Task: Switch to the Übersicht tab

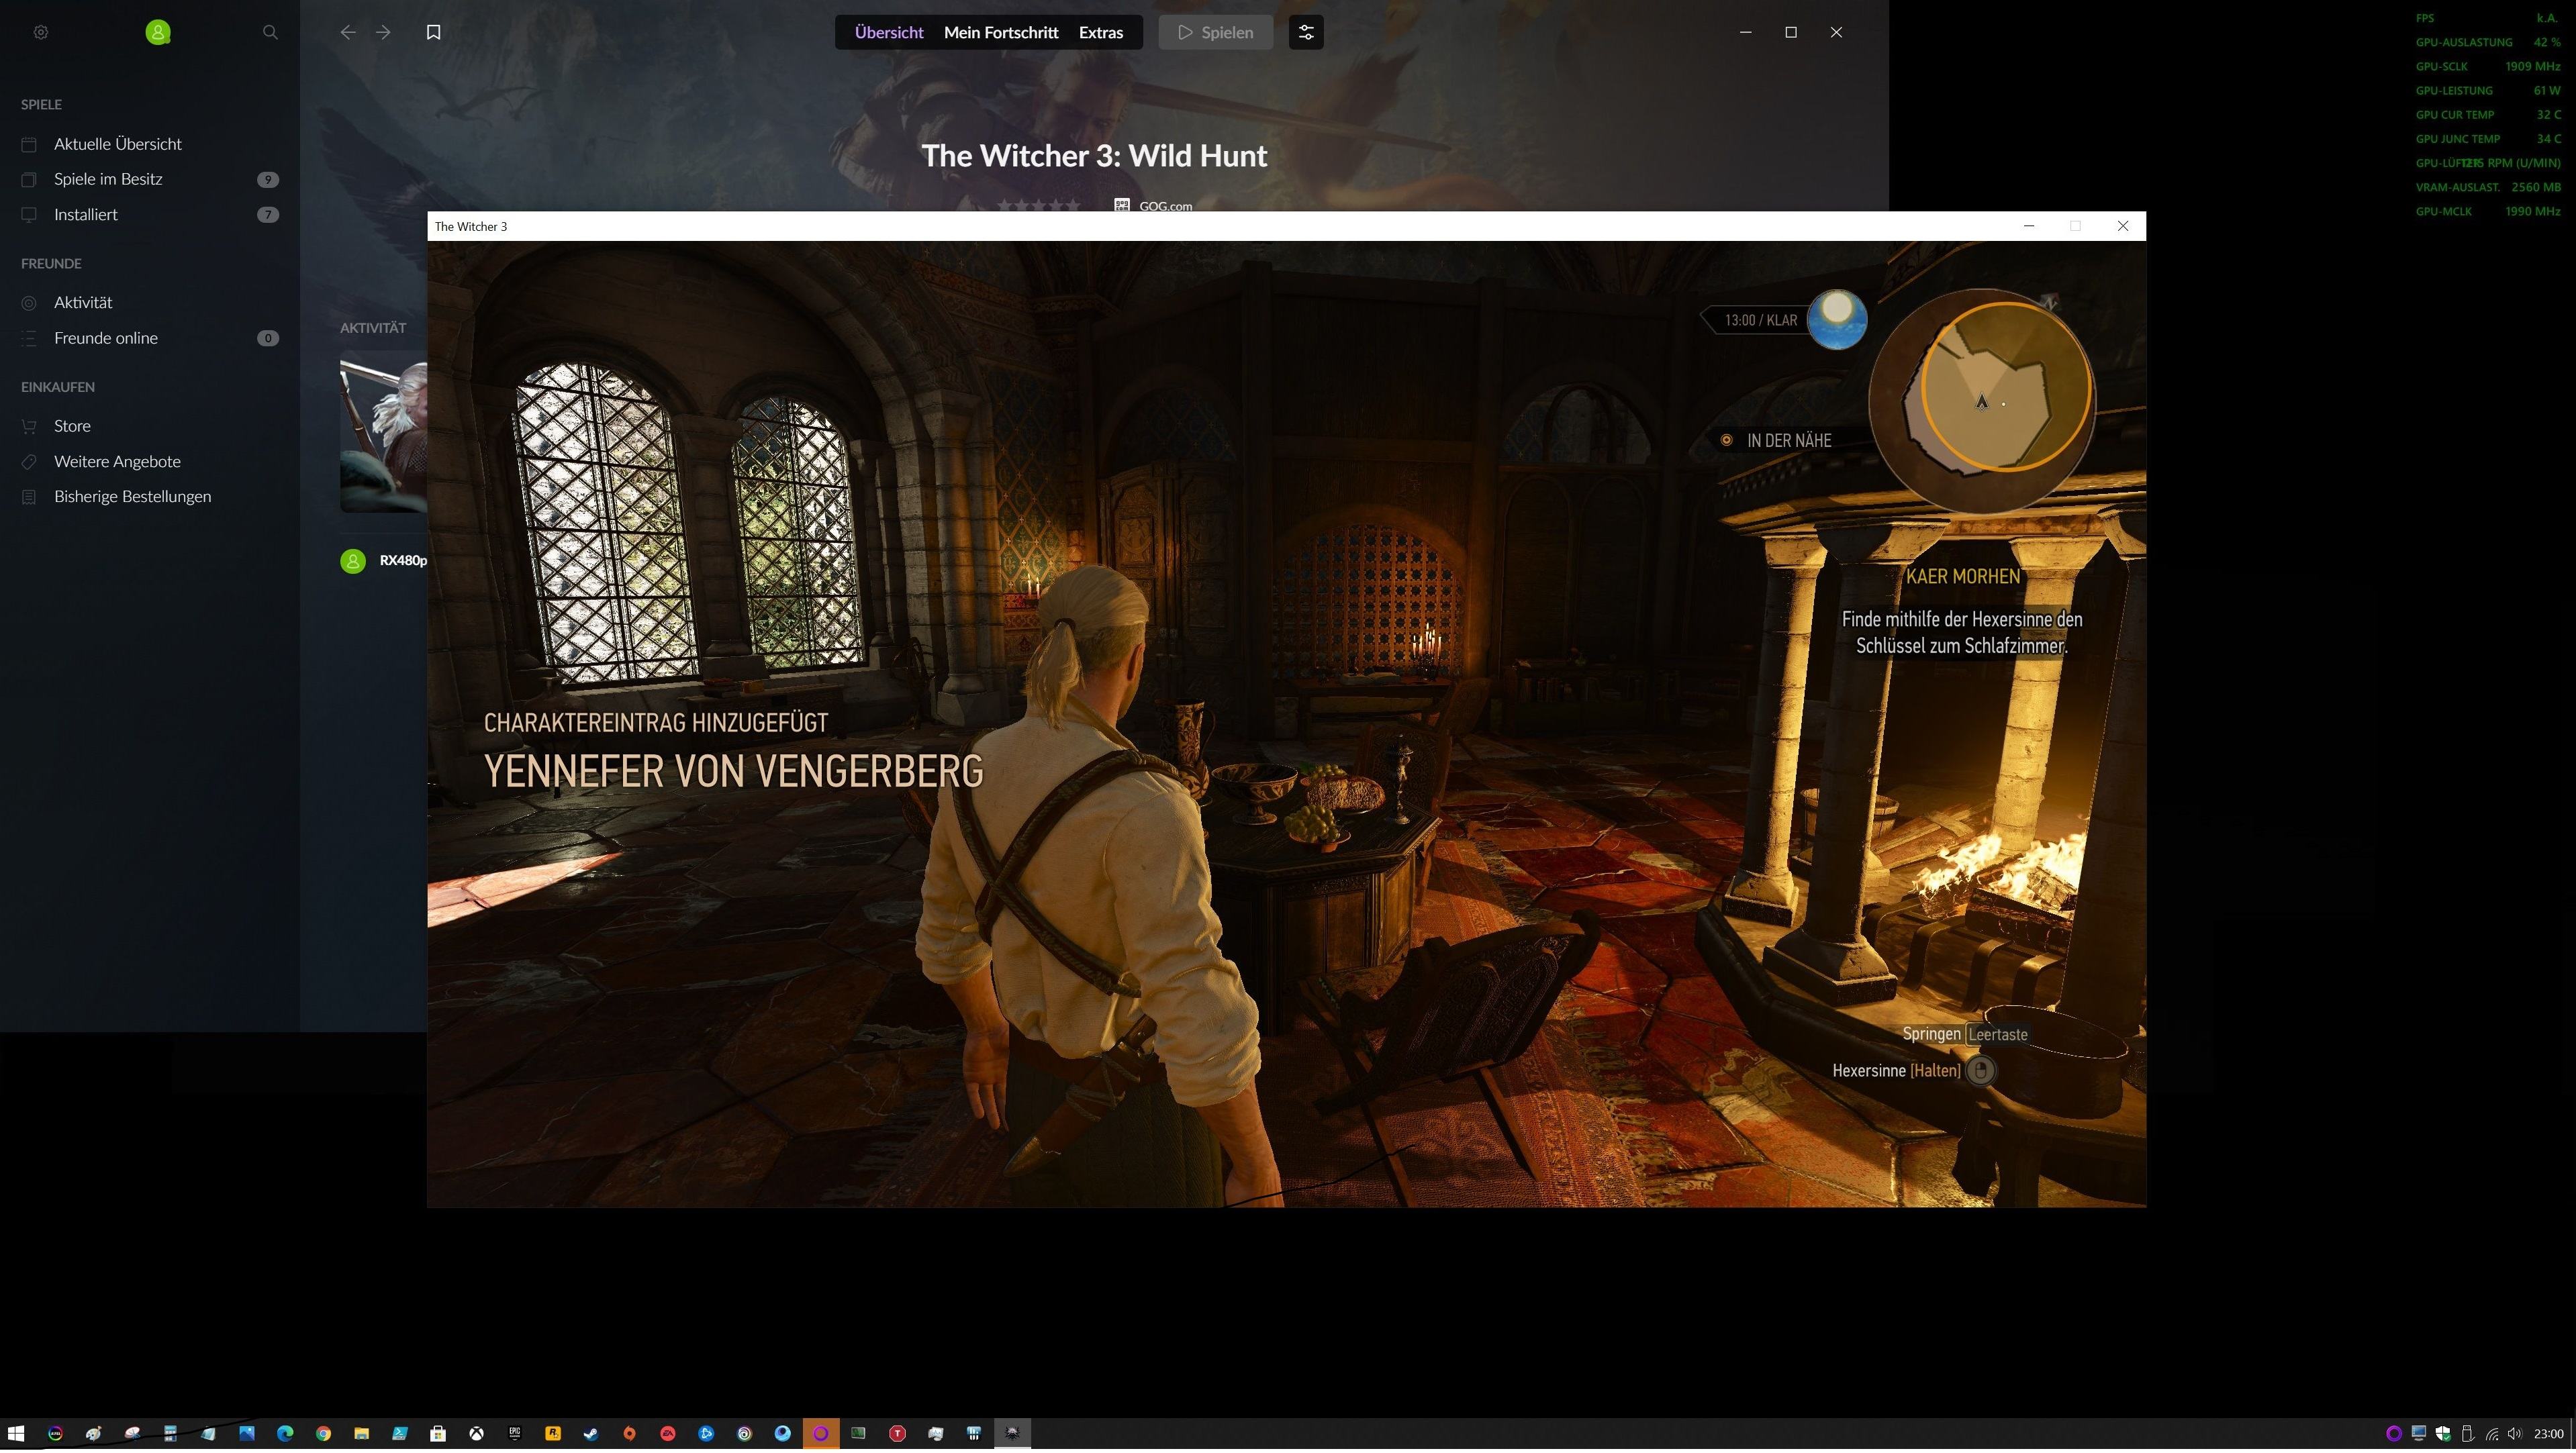Action: pyautogui.click(x=889, y=32)
